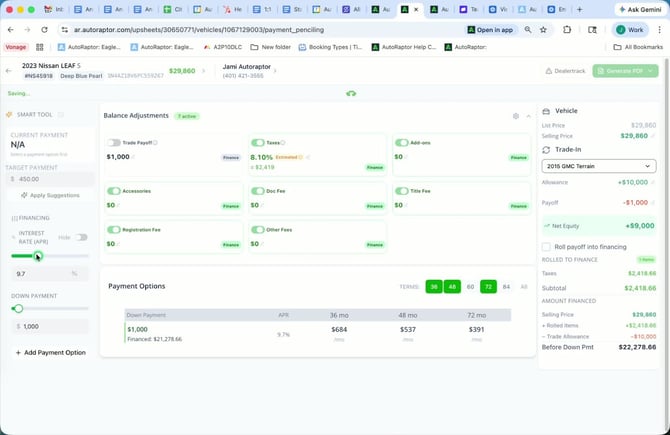Open the 2015 GMC Terrain trade-in dropdown

pos(598,165)
